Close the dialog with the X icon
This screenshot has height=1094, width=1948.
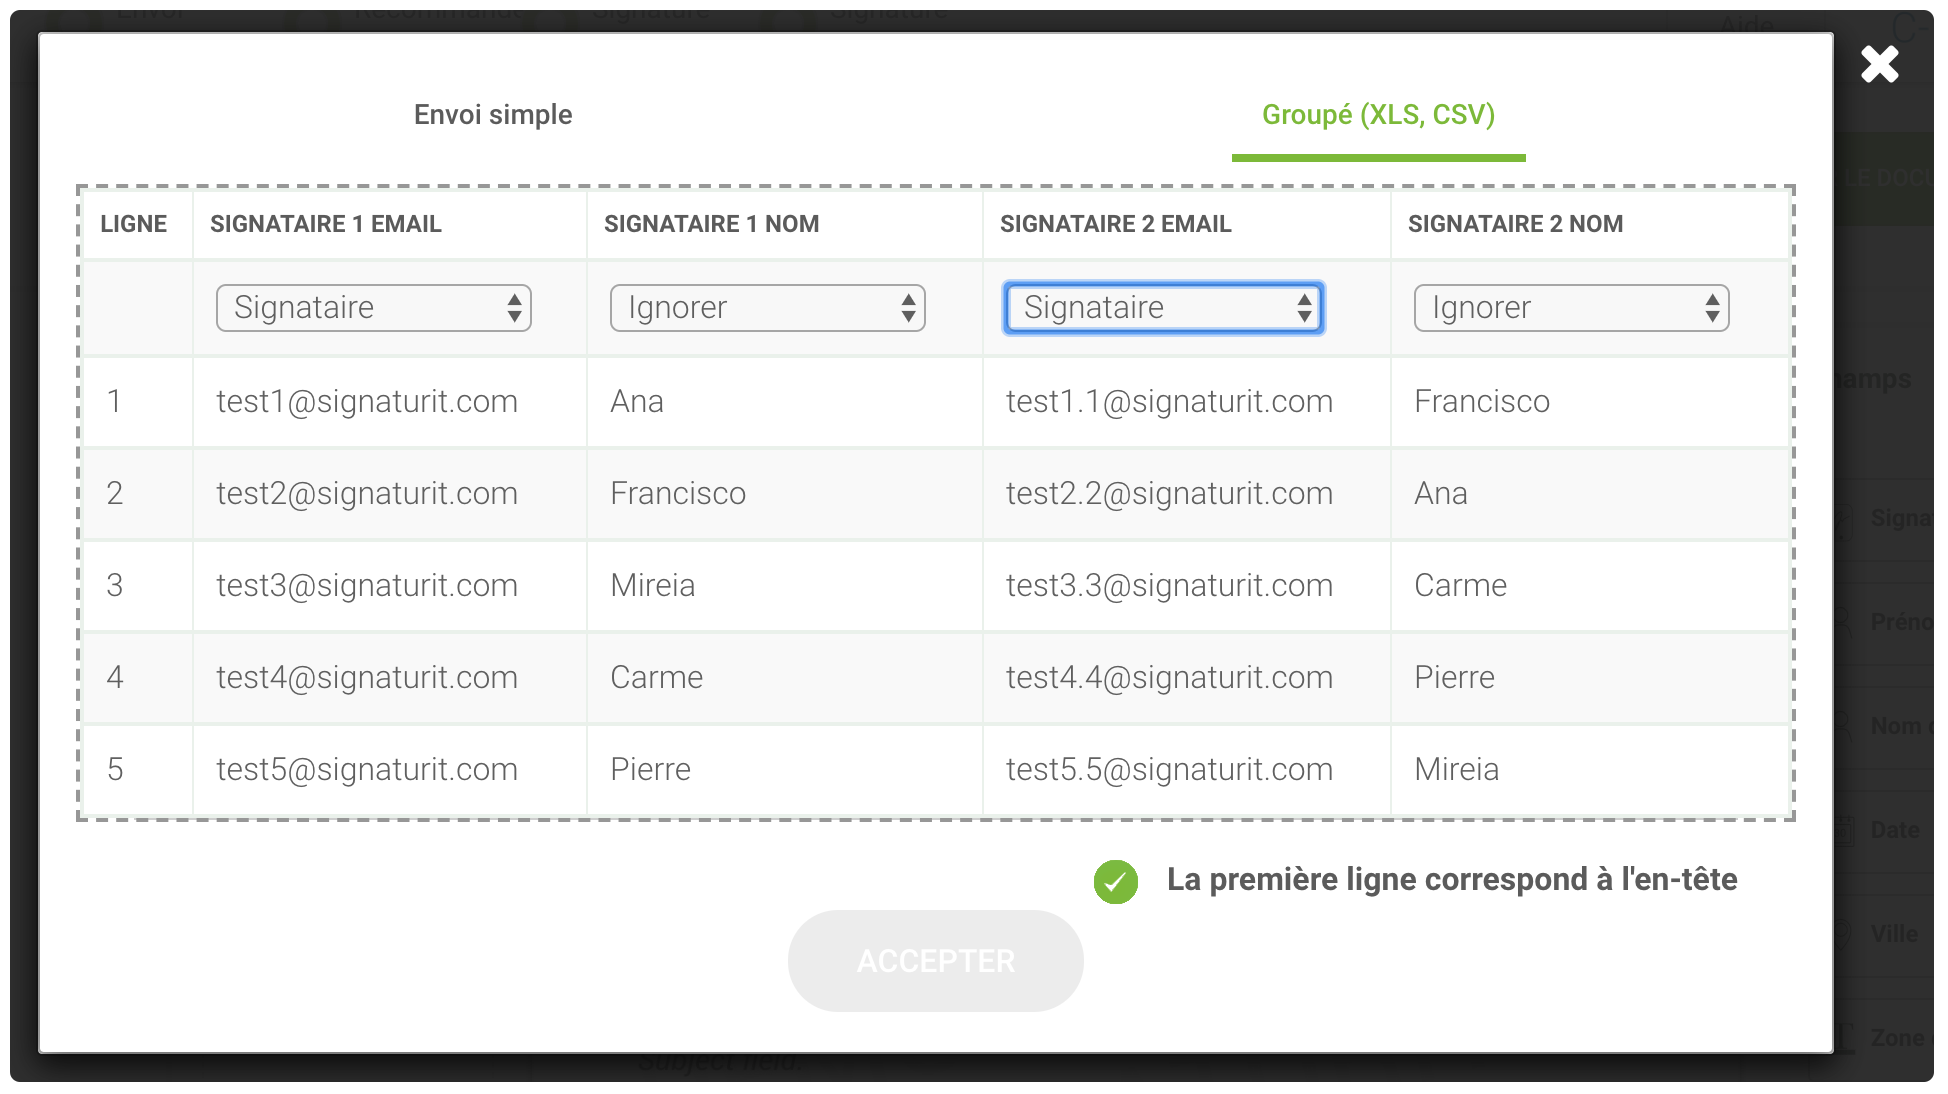[1879, 64]
